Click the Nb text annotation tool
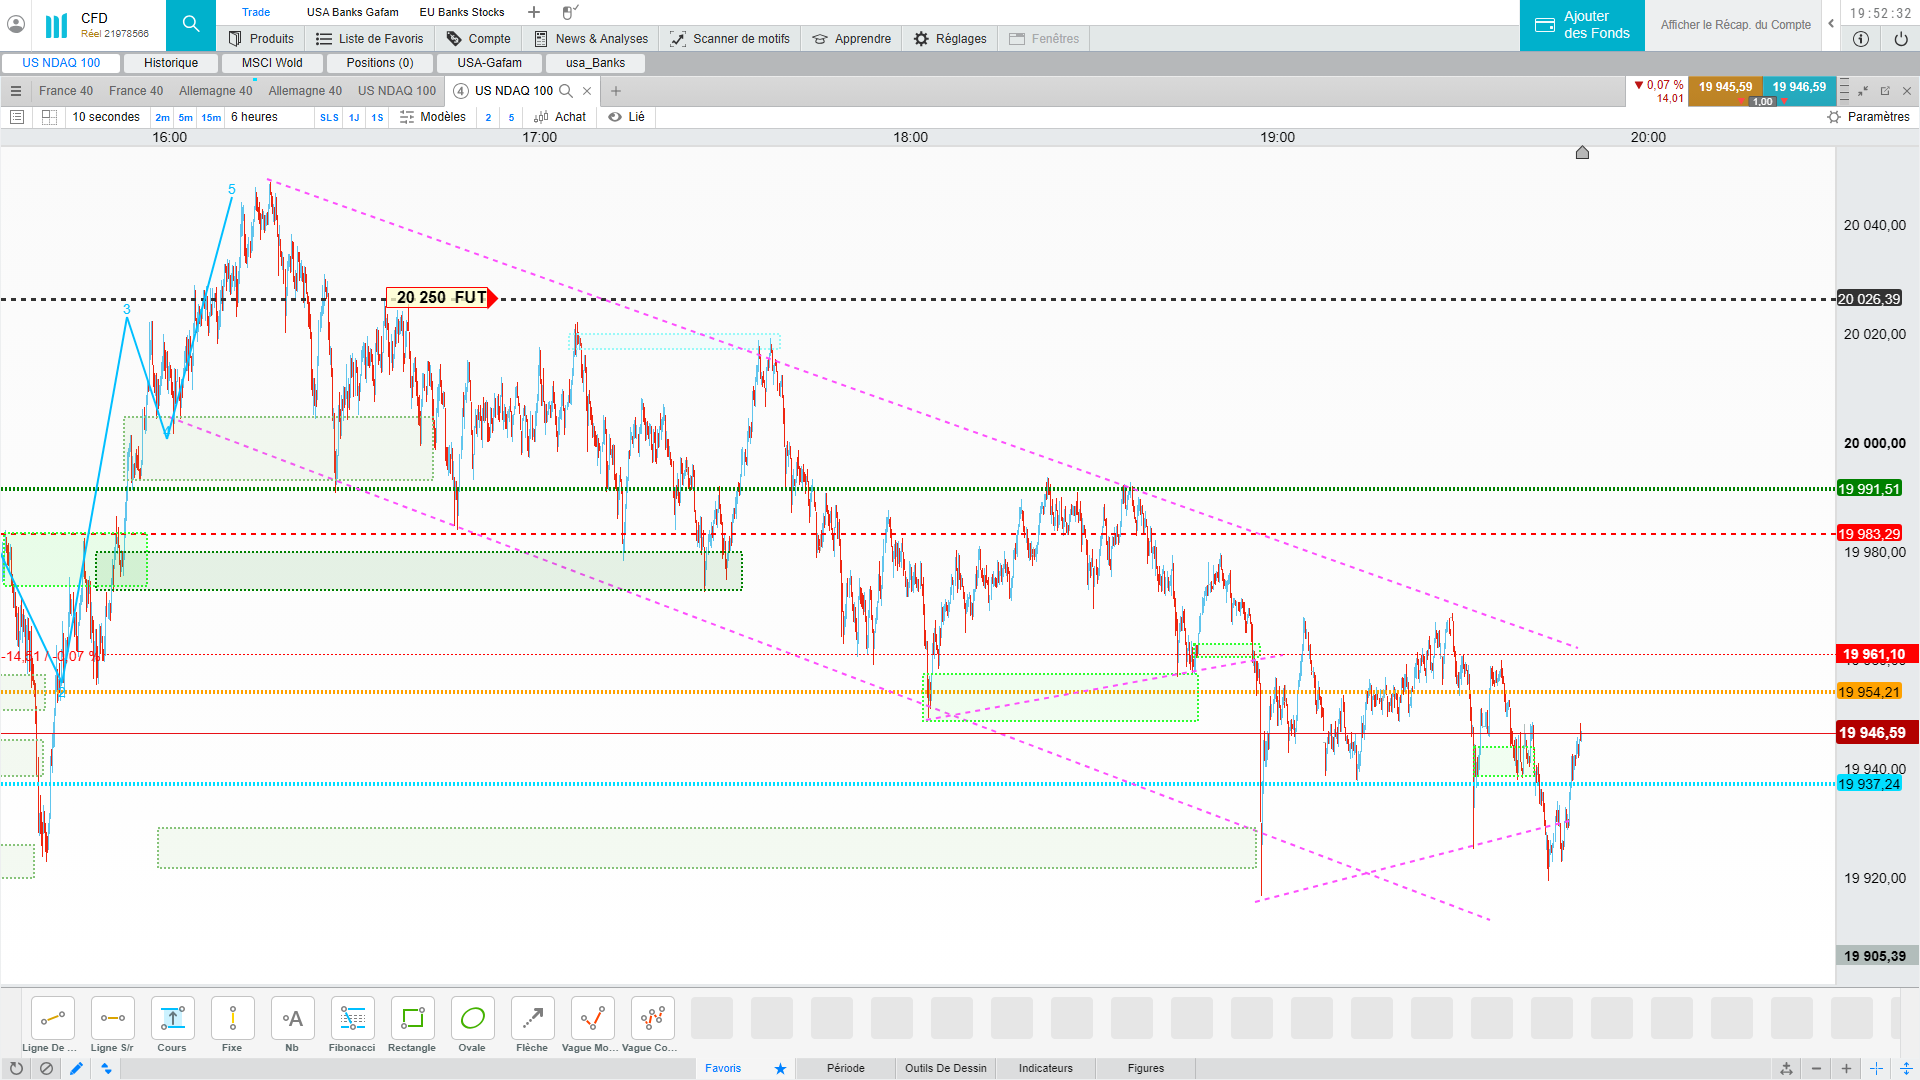This screenshot has width=1920, height=1080. click(x=292, y=1019)
